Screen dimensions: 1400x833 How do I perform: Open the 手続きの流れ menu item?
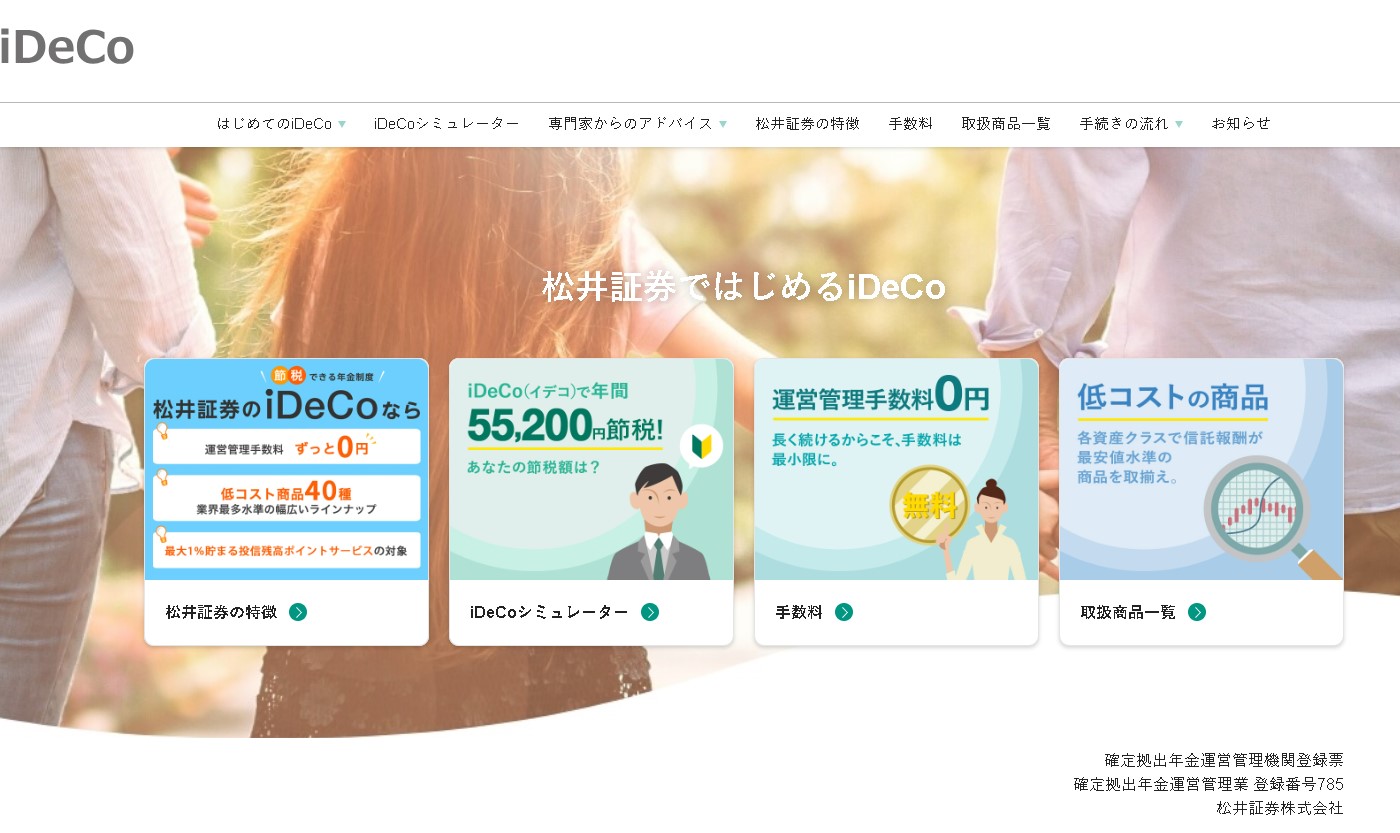[x=1124, y=124]
